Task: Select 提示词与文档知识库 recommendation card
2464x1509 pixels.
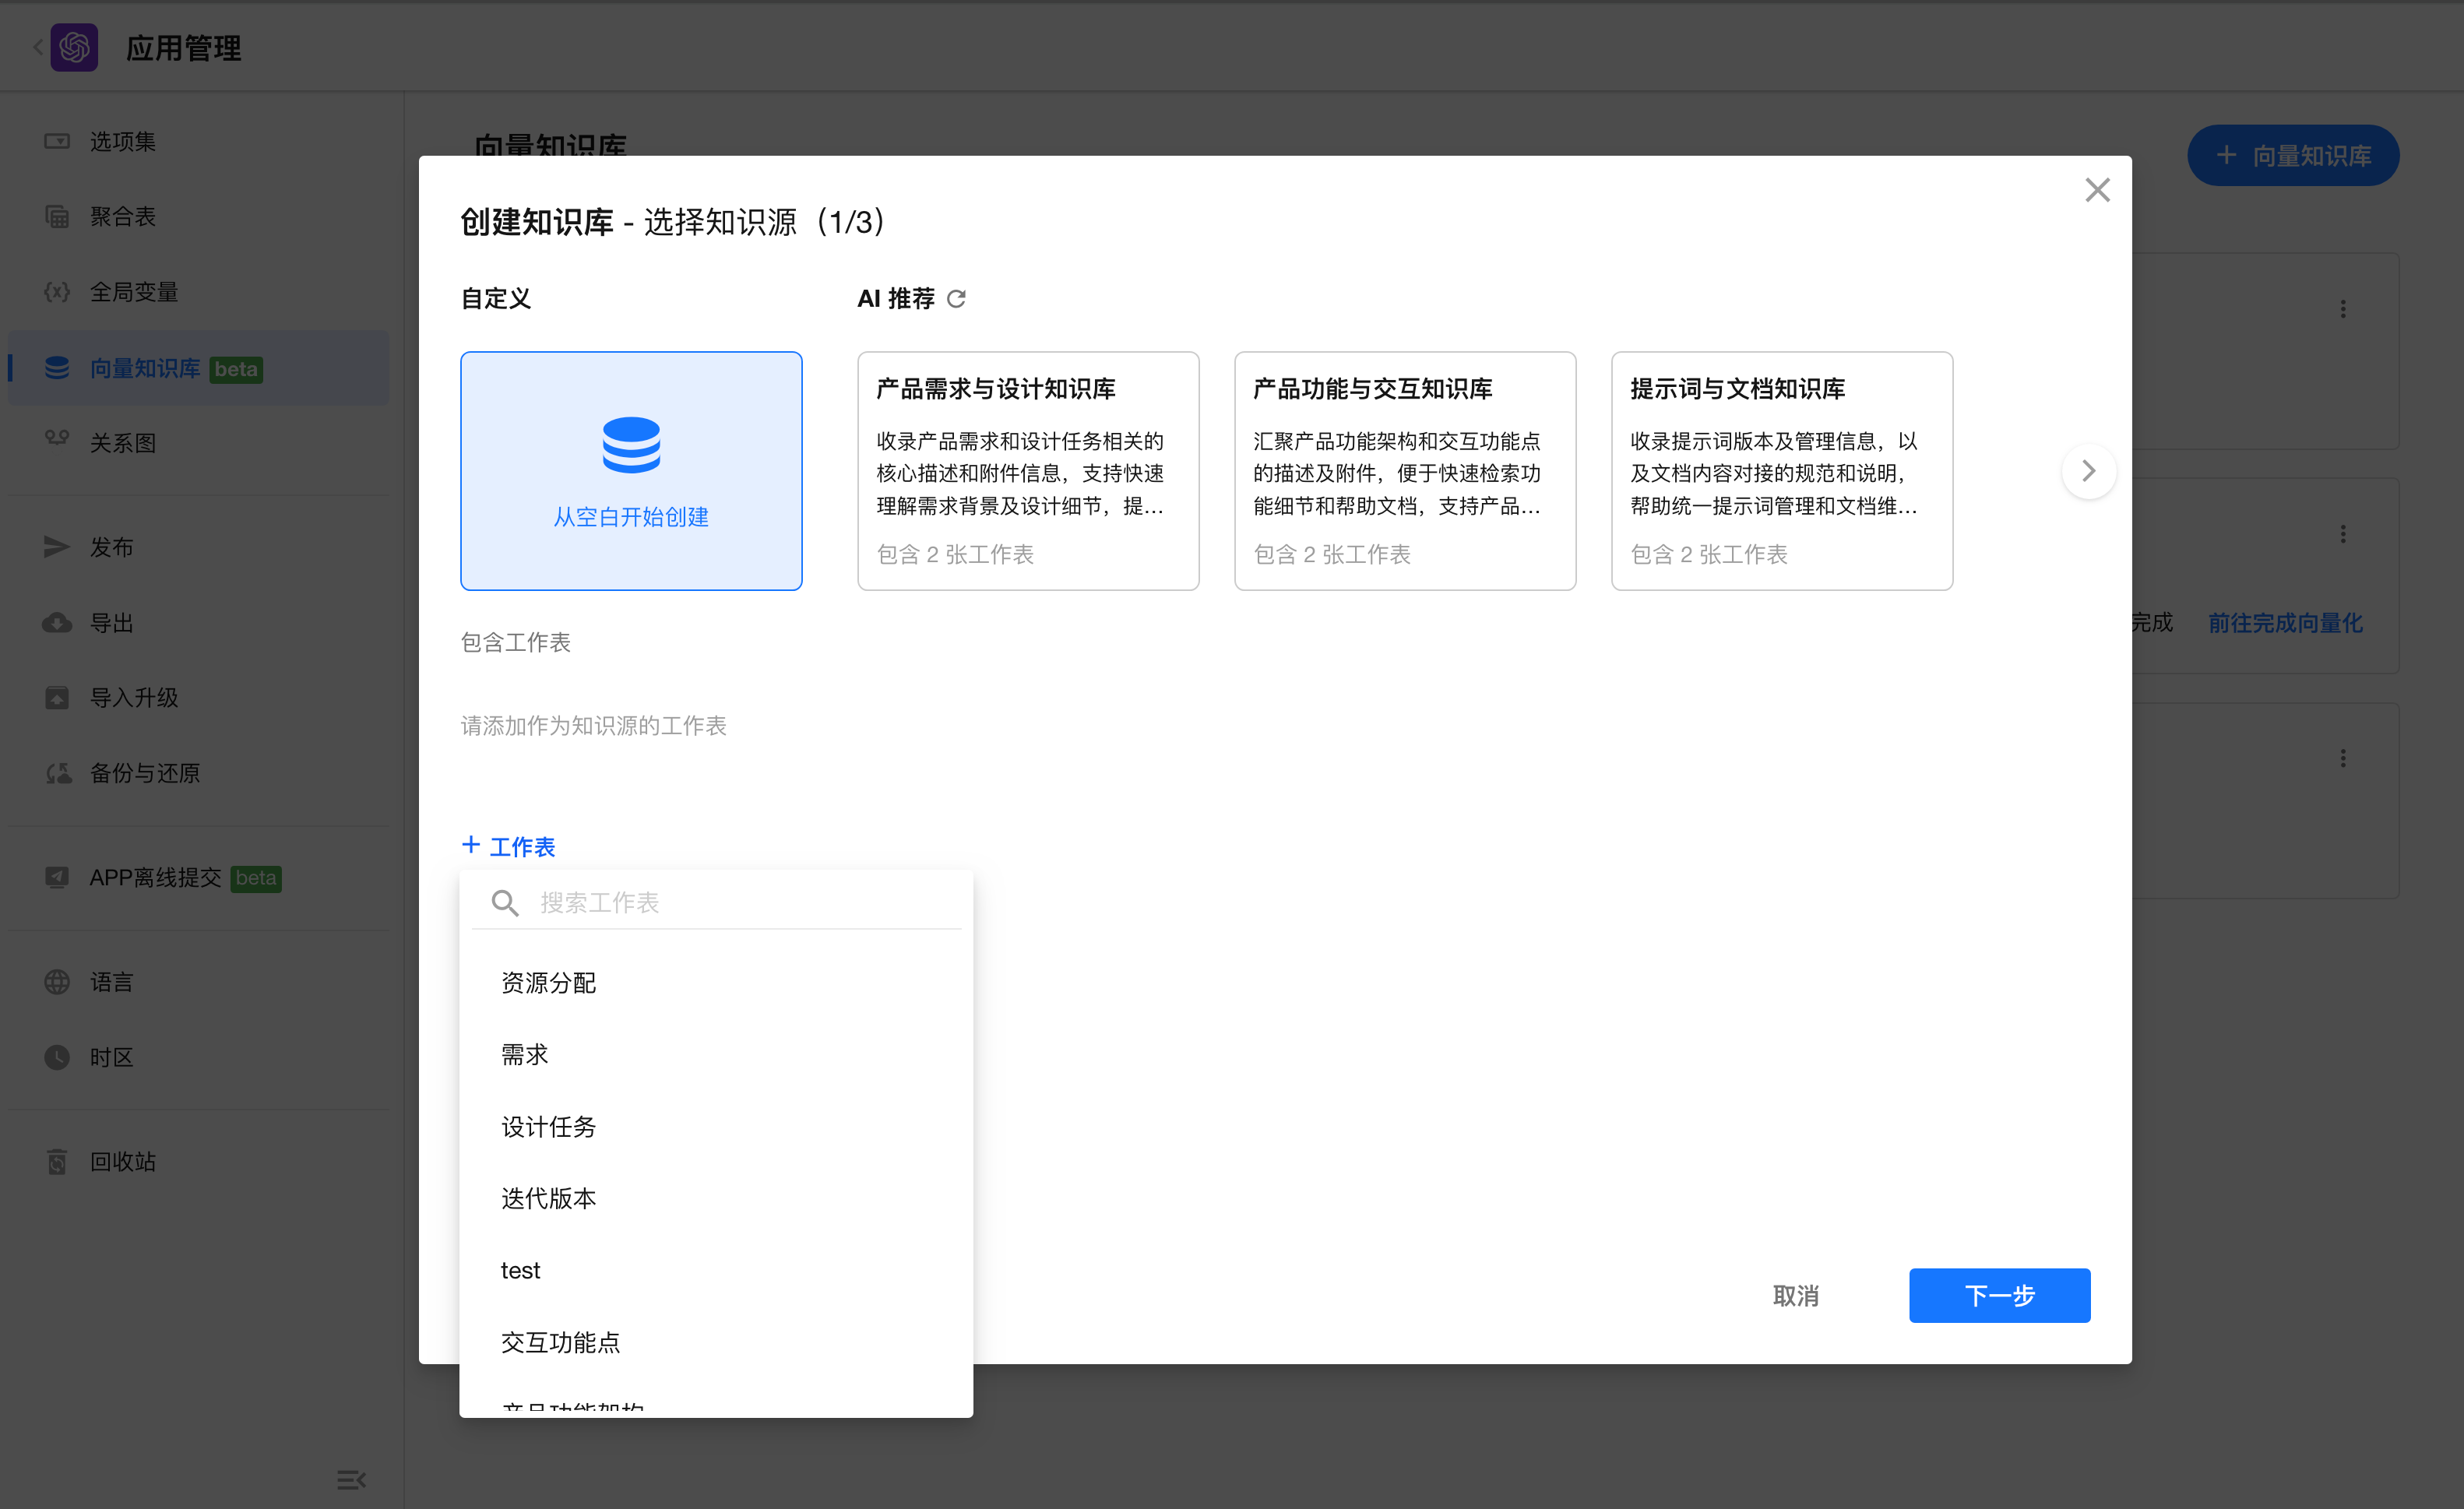Action: click(x=1781, y=471)
